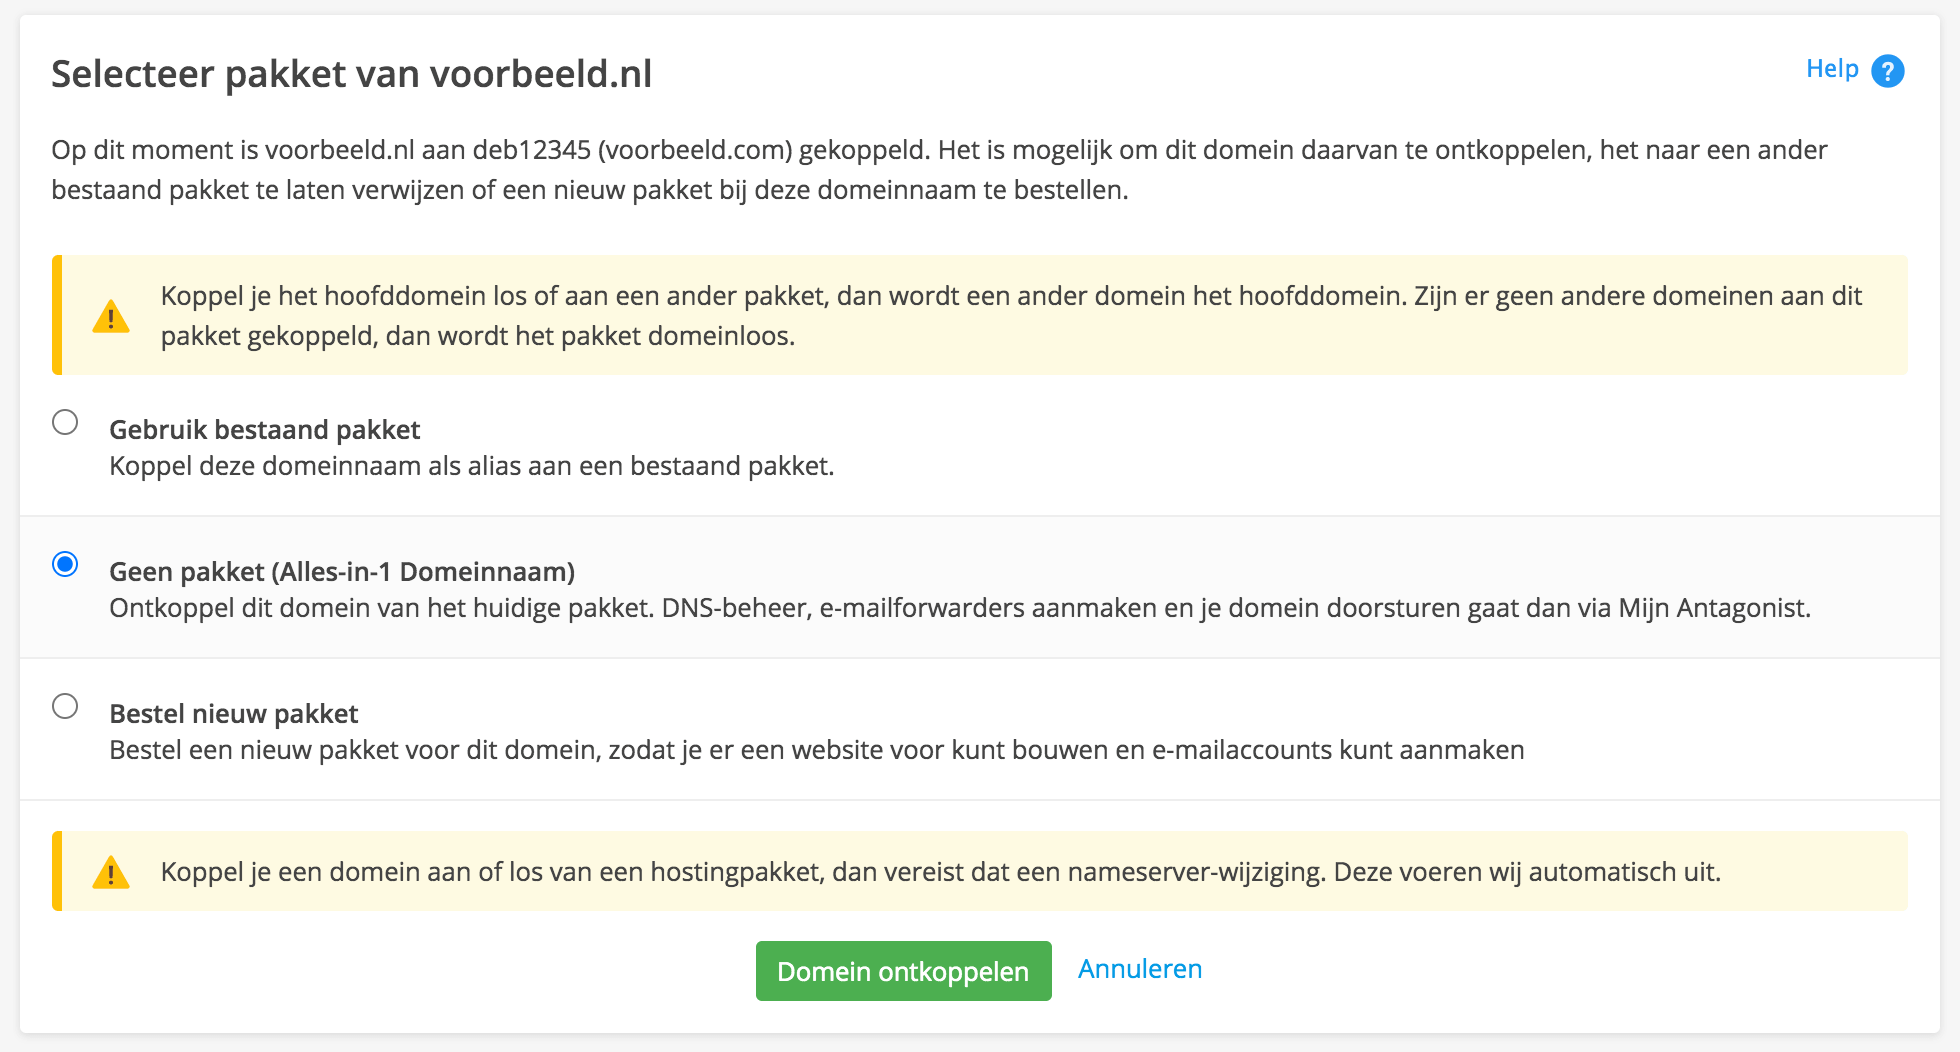Click the yellow left bar of the hoofddomein warning
This screenshot has width=1960, height=1052.
pos(57,315)
